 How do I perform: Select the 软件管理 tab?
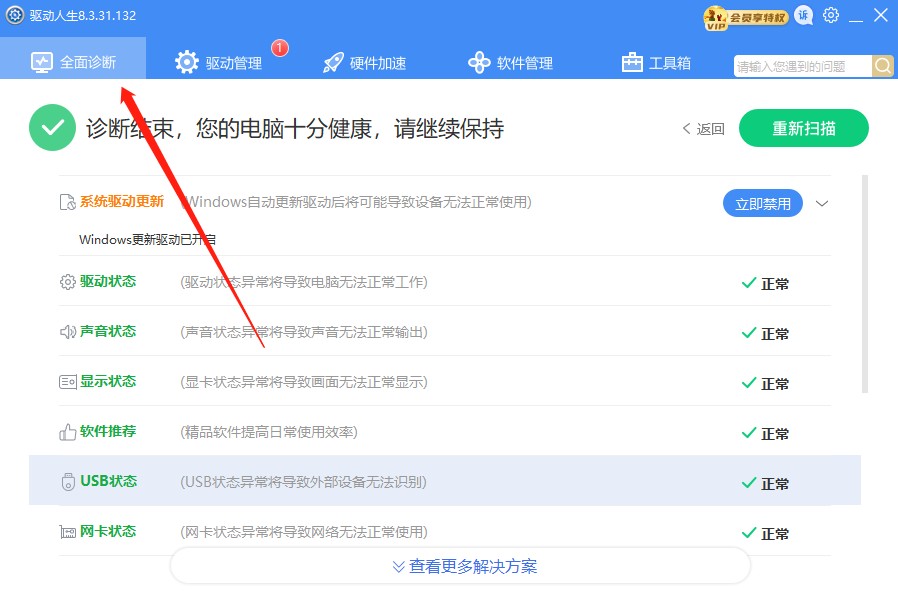click(511, 62)
